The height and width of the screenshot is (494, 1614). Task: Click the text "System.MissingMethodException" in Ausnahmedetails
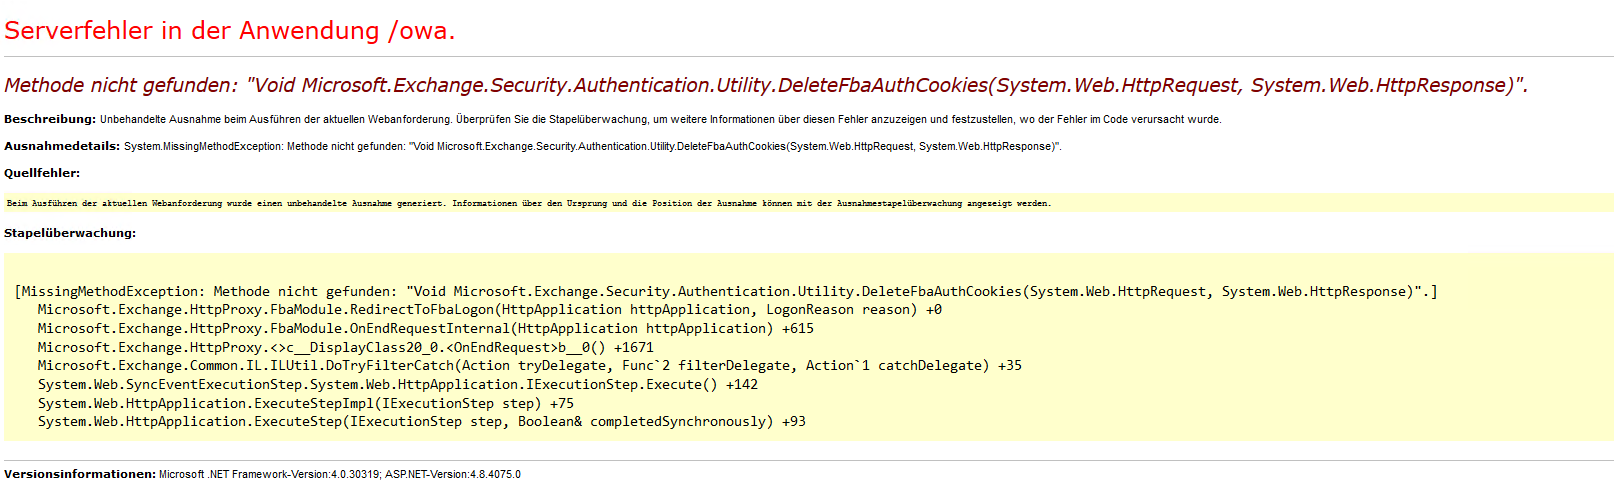click(203, 146)
